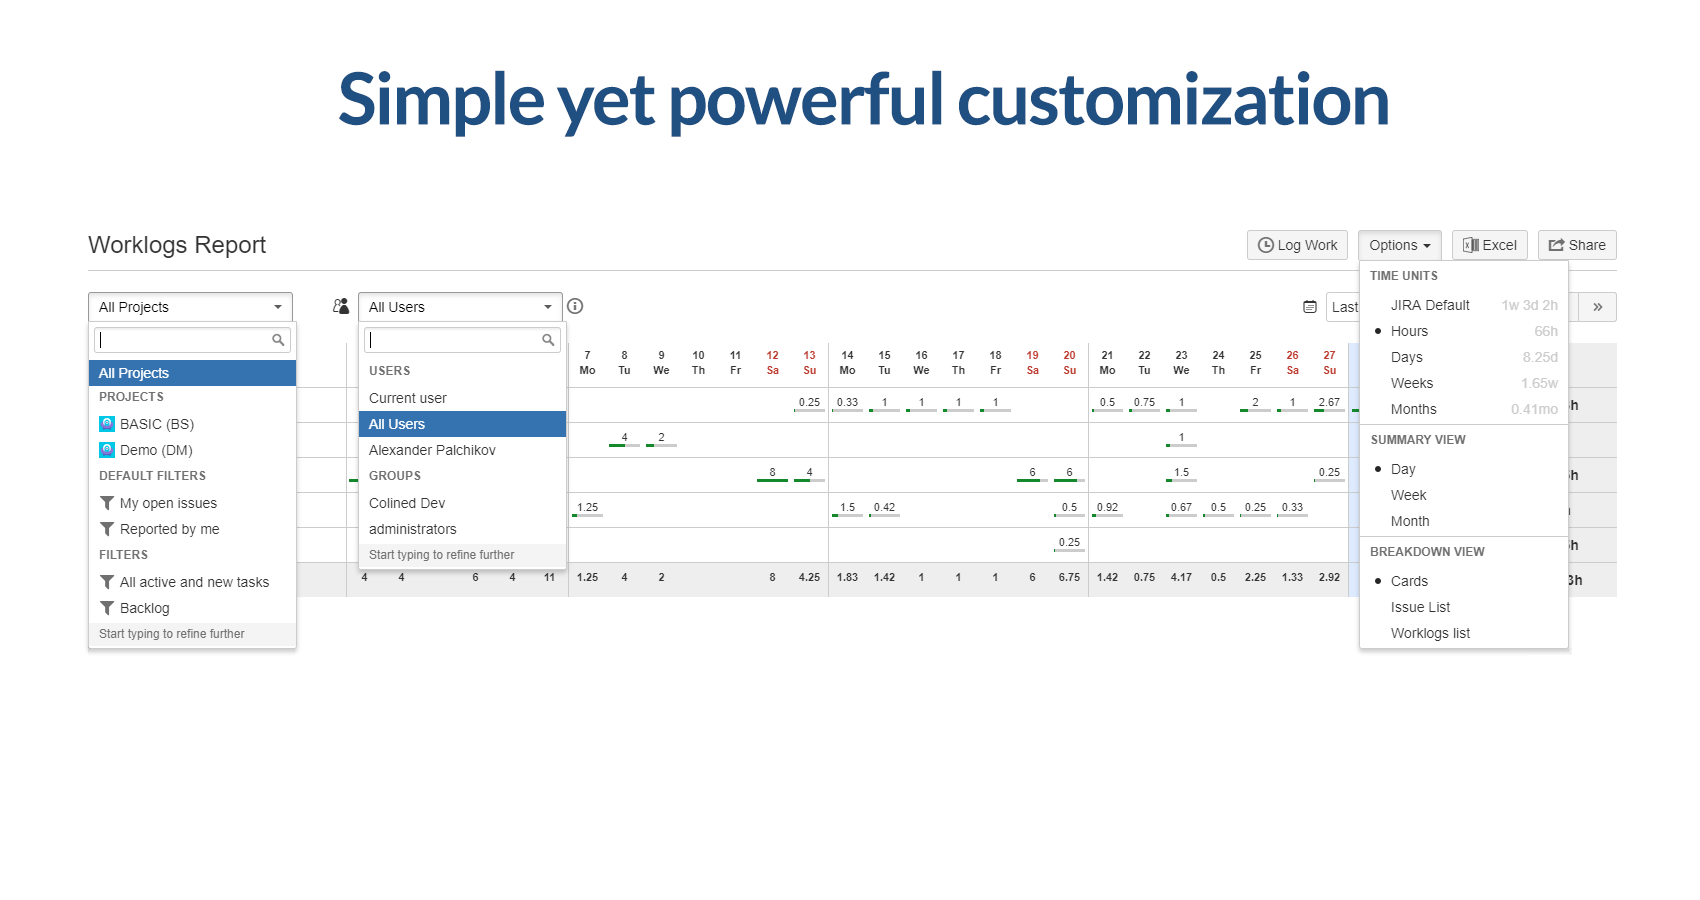1700x900 pixels.
Task: Click the projects search input field
Action: [x=182, y=340]
